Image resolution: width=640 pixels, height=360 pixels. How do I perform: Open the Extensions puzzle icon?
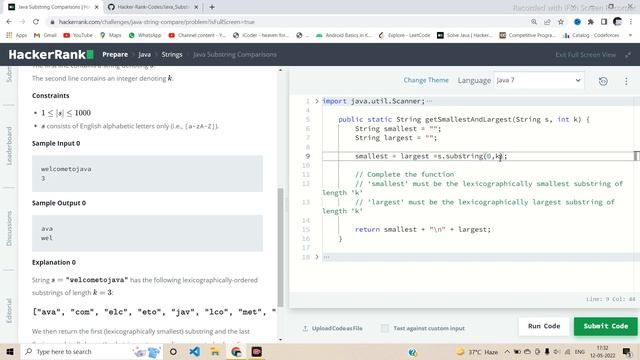pos(591,22)
